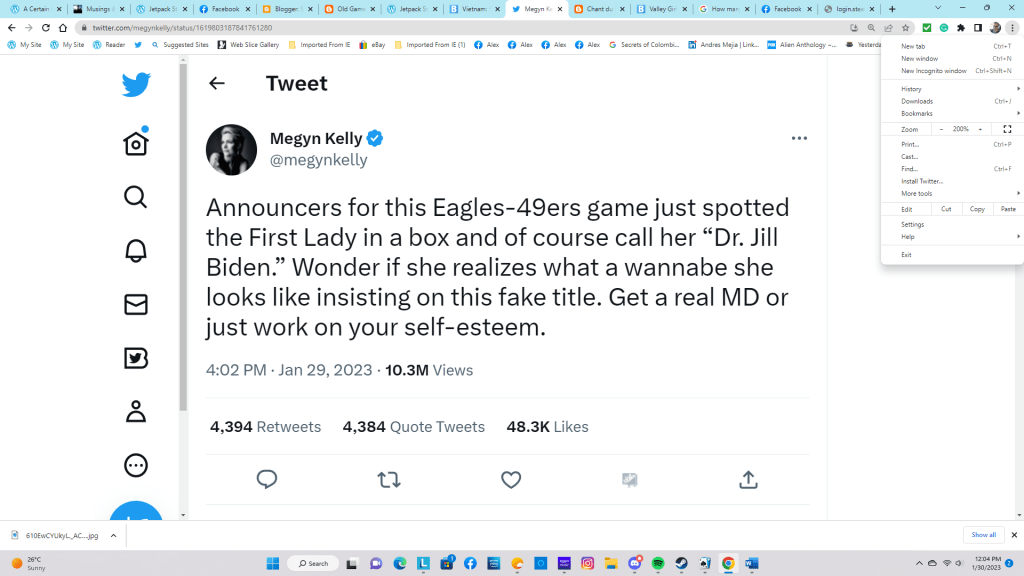Click Show all downloads button

pyautogui.click(x=983, y=535)
